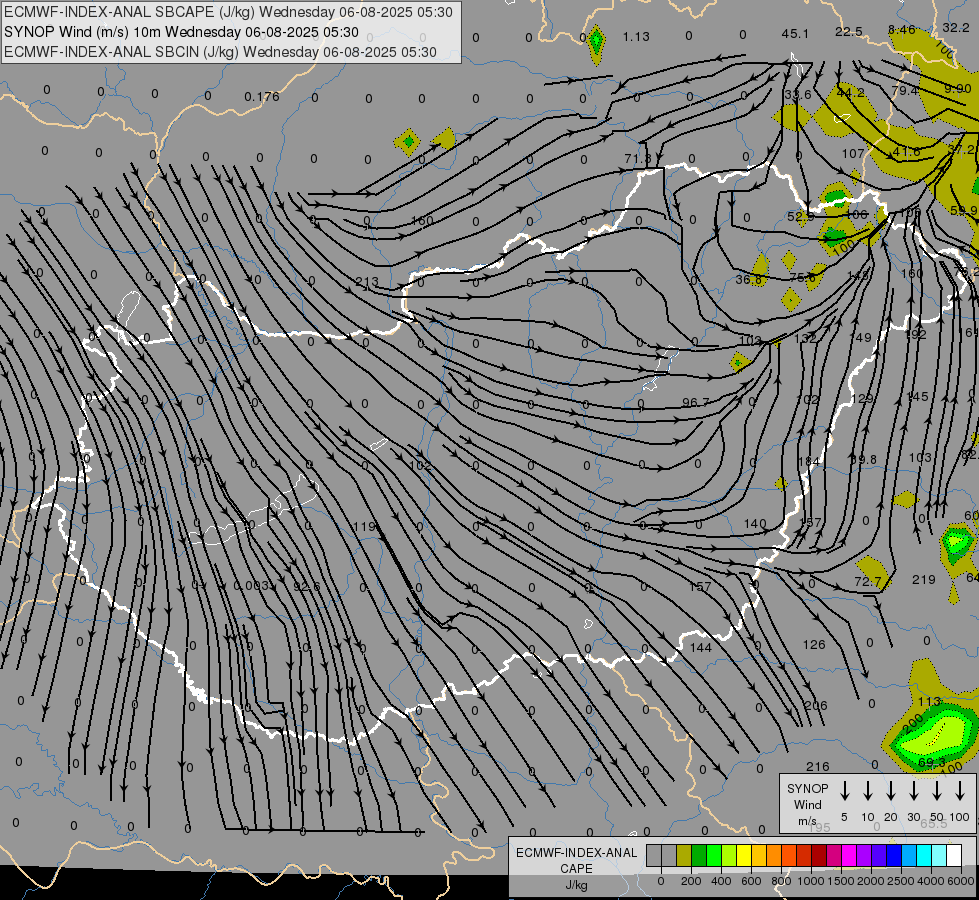Click the 'SYNOP Wind m/s' legend label
The width and height of the screenshot is (979, 900).
click(807, 805)
